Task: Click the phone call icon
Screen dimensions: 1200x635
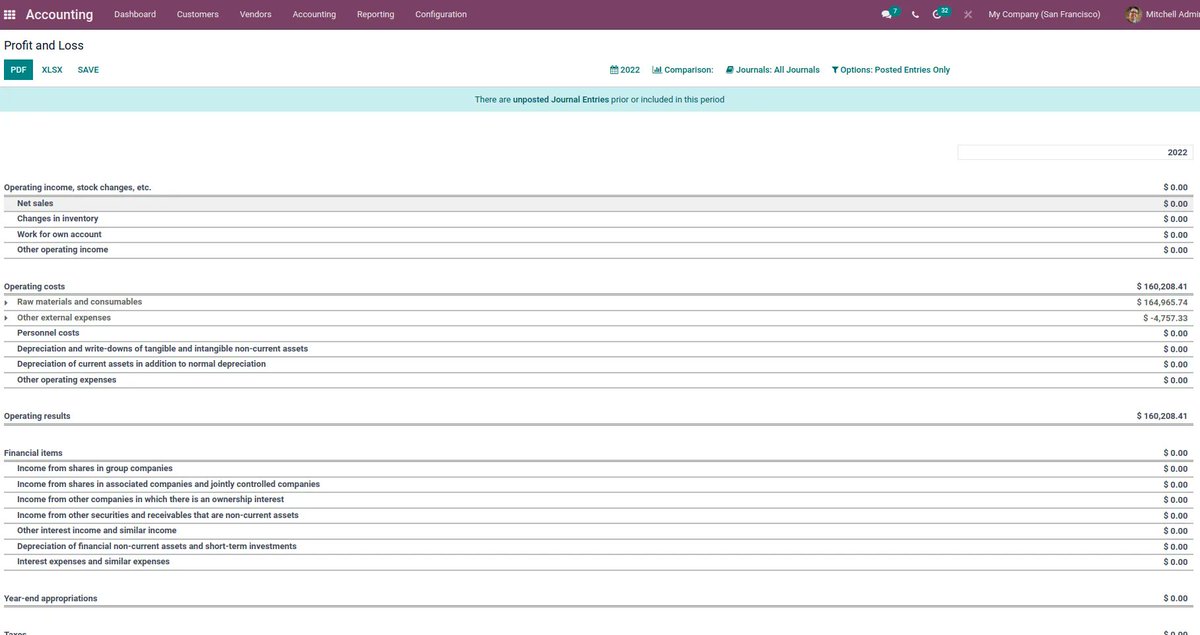Action: pyautogui.click(x=913, y=14)
